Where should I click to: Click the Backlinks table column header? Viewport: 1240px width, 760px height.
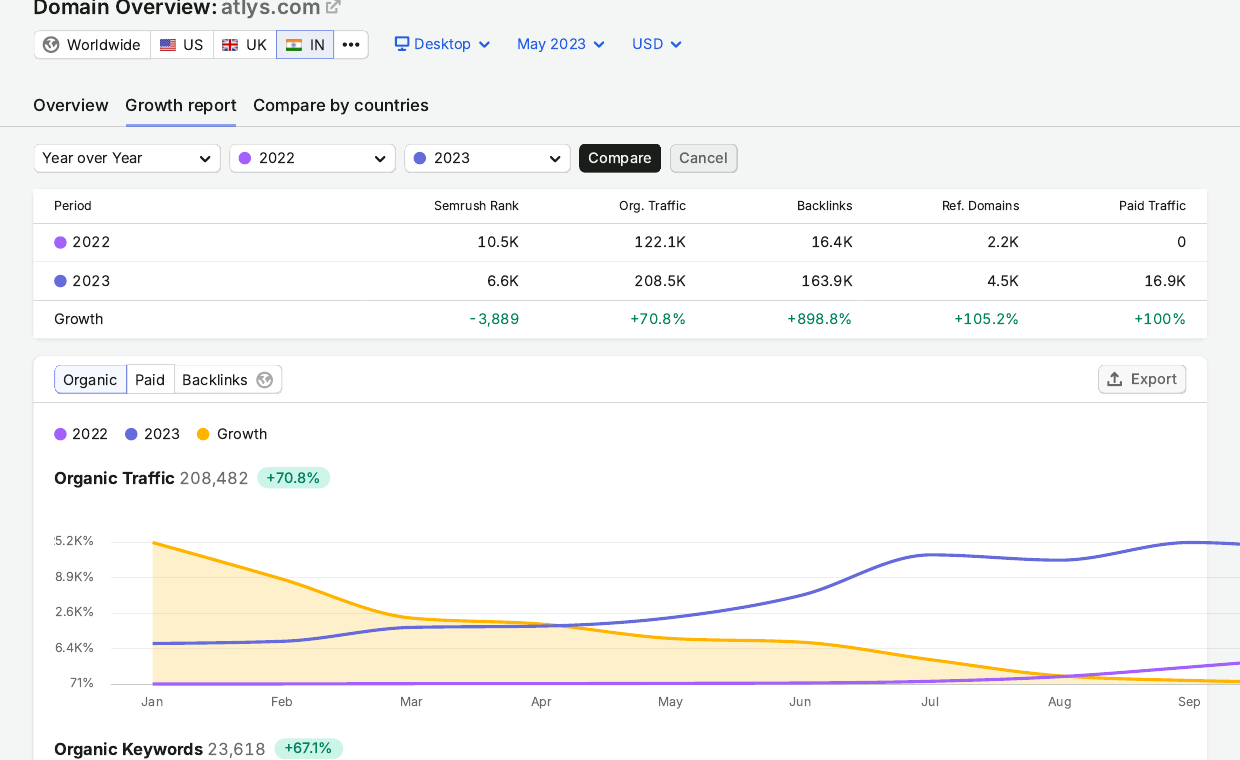825,206
